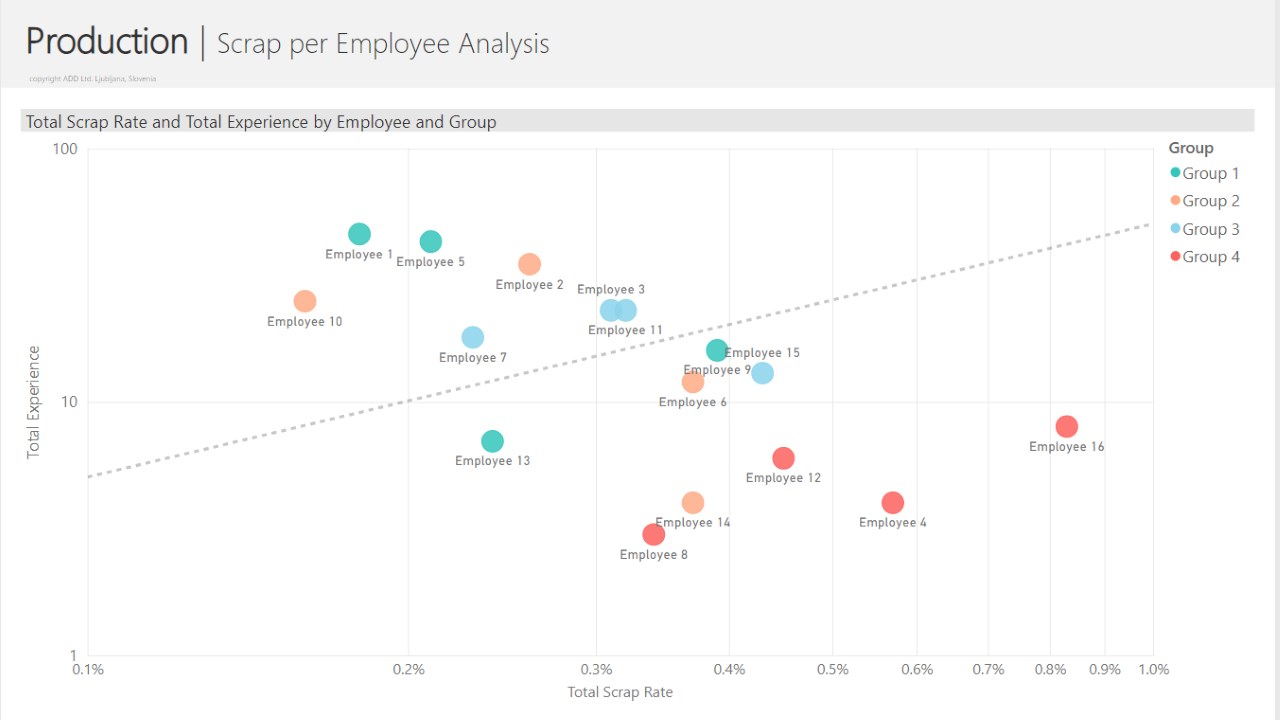
Task: Select the Employee 13 bubble
Action: 492,441
